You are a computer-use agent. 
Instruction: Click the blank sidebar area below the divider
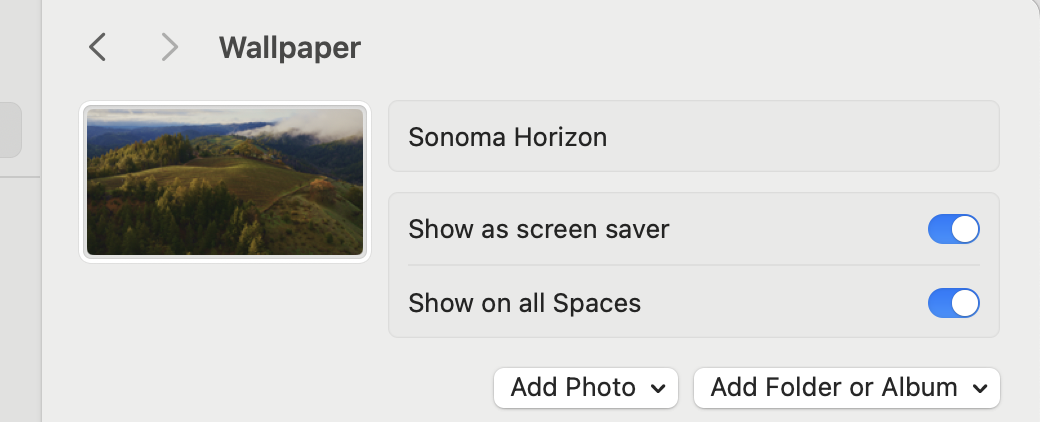click(20, 300)
